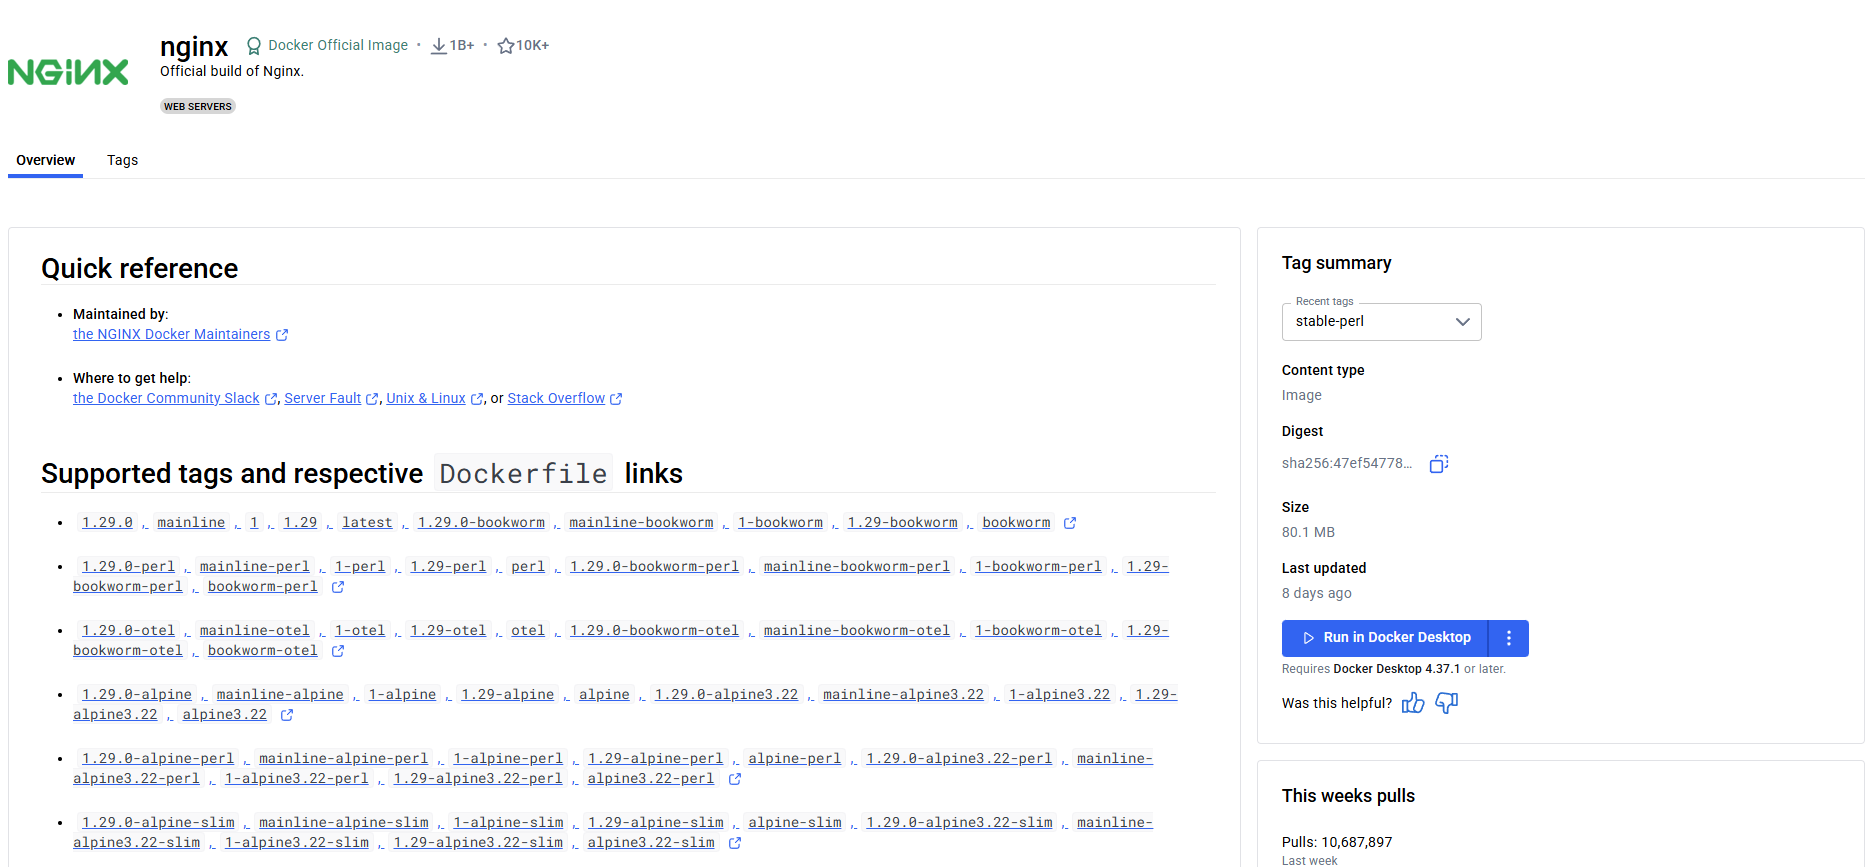Click external icon after Server Fault
The image size is (1874, 867).
coord(372,399)
